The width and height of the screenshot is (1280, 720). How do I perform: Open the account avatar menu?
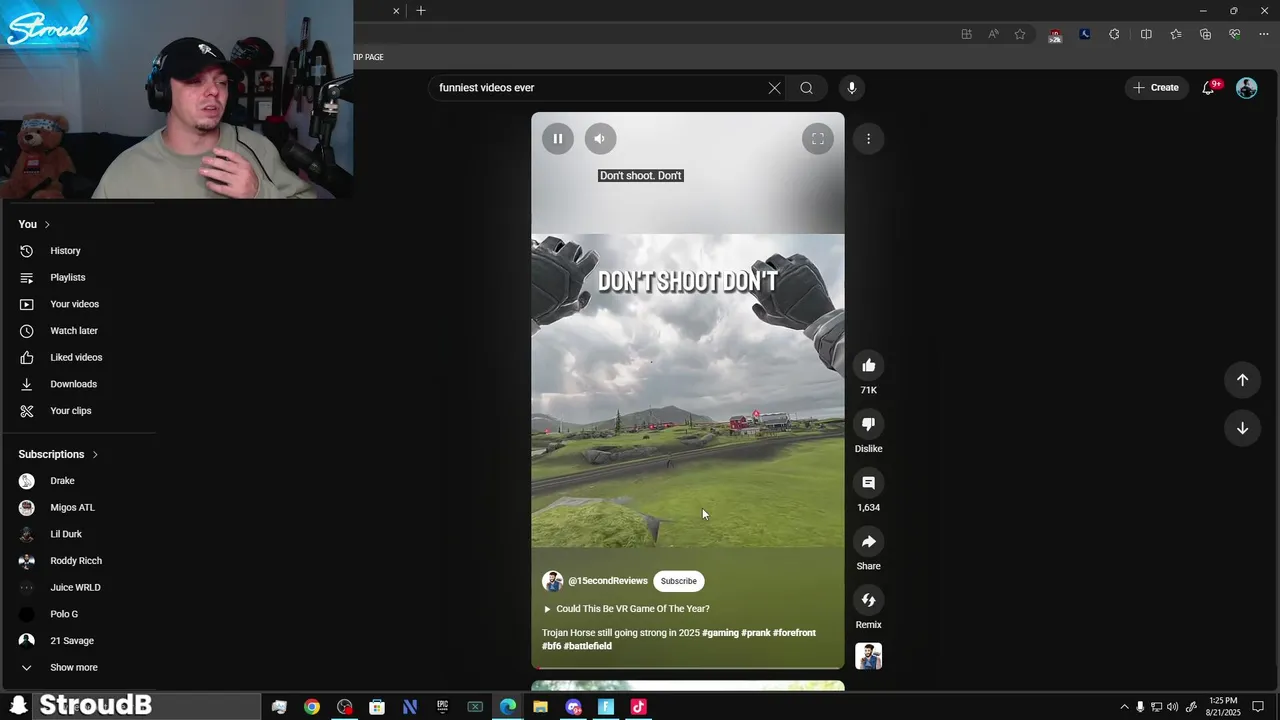[1246, 88]
